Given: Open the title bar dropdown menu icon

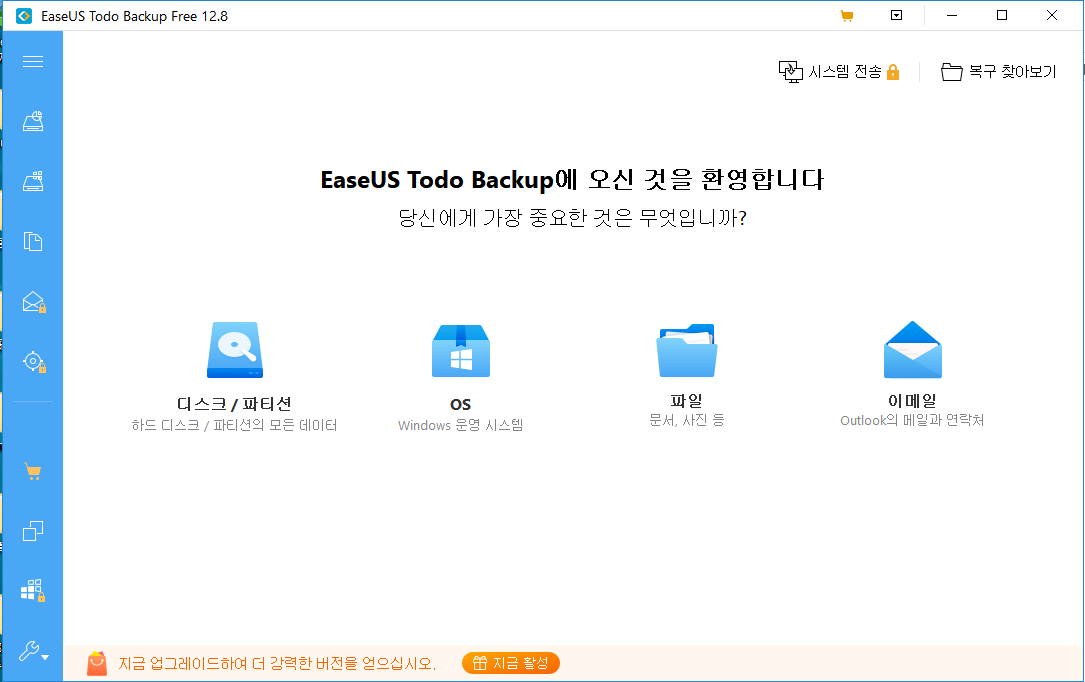Looking at the screenshot, I should 896,15.
